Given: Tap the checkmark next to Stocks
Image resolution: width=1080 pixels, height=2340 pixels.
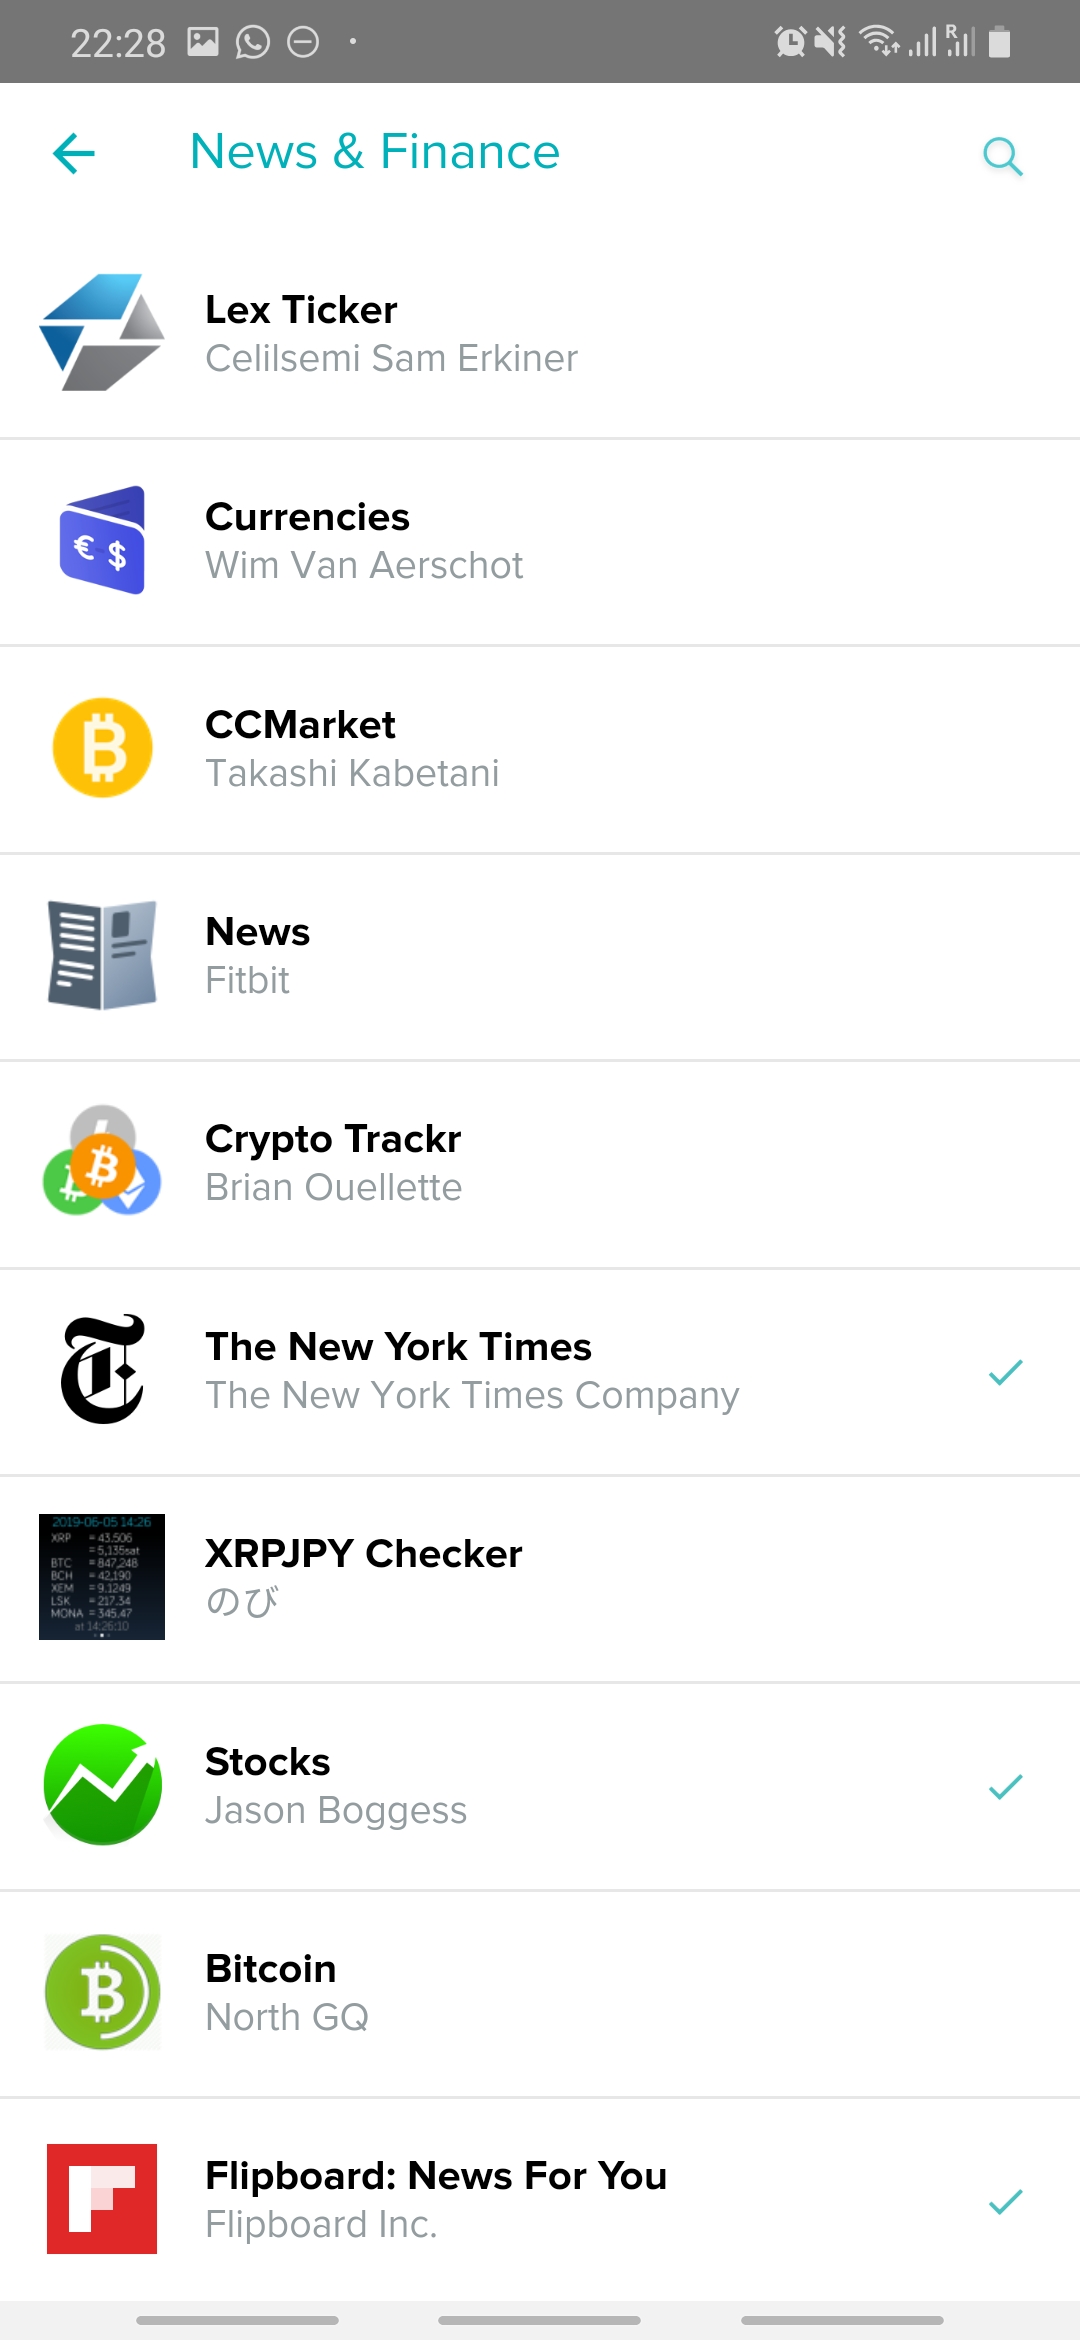Looking at the screenshot, I should (x=1005, y=1787).
